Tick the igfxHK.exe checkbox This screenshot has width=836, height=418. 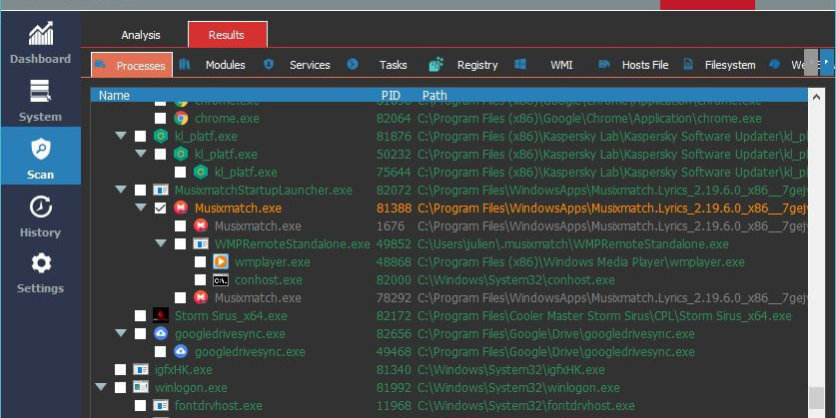click(120, 370)
